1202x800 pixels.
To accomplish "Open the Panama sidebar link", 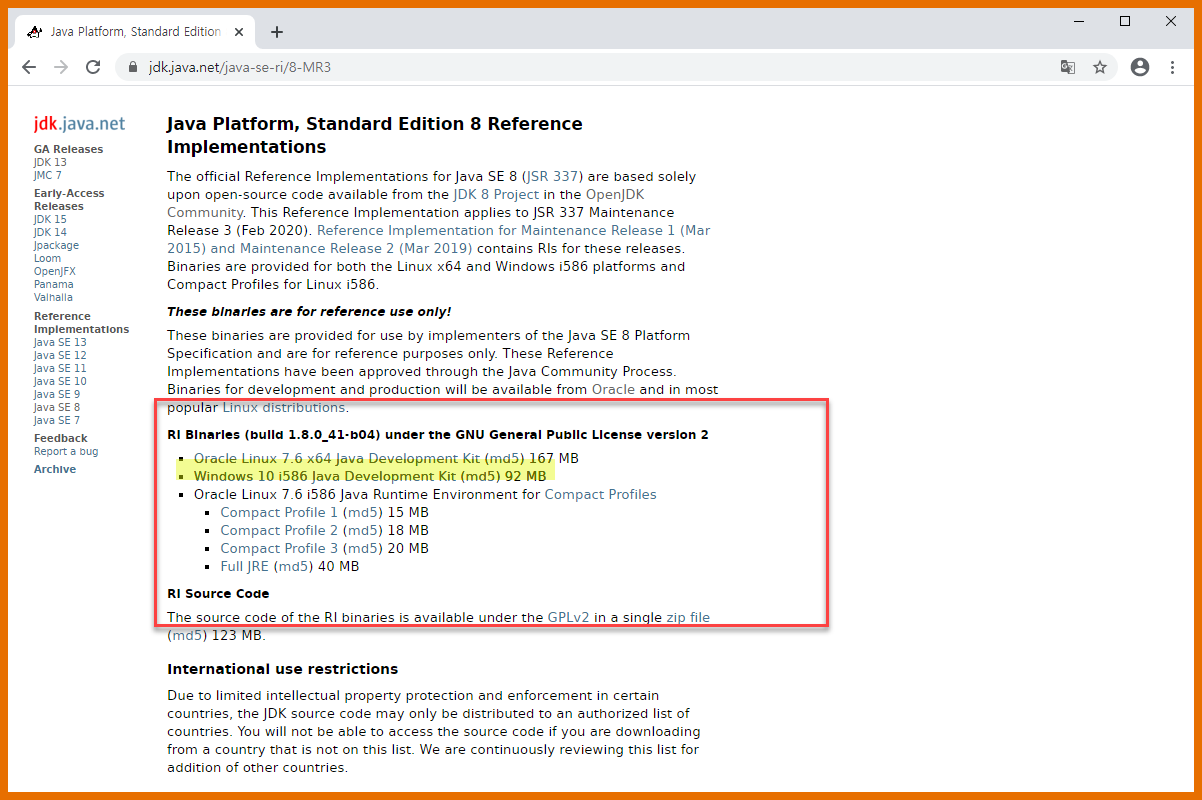I will pyautogui.click(x=53, y=284).
